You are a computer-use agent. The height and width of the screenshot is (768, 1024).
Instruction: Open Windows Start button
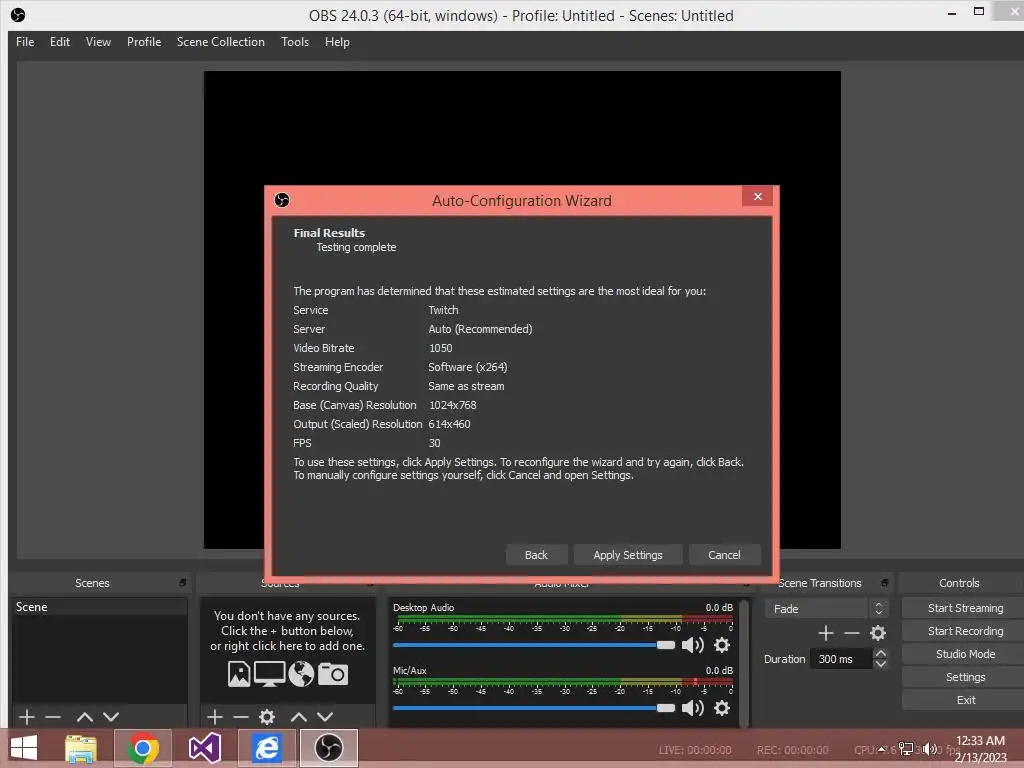pos(24,748)
